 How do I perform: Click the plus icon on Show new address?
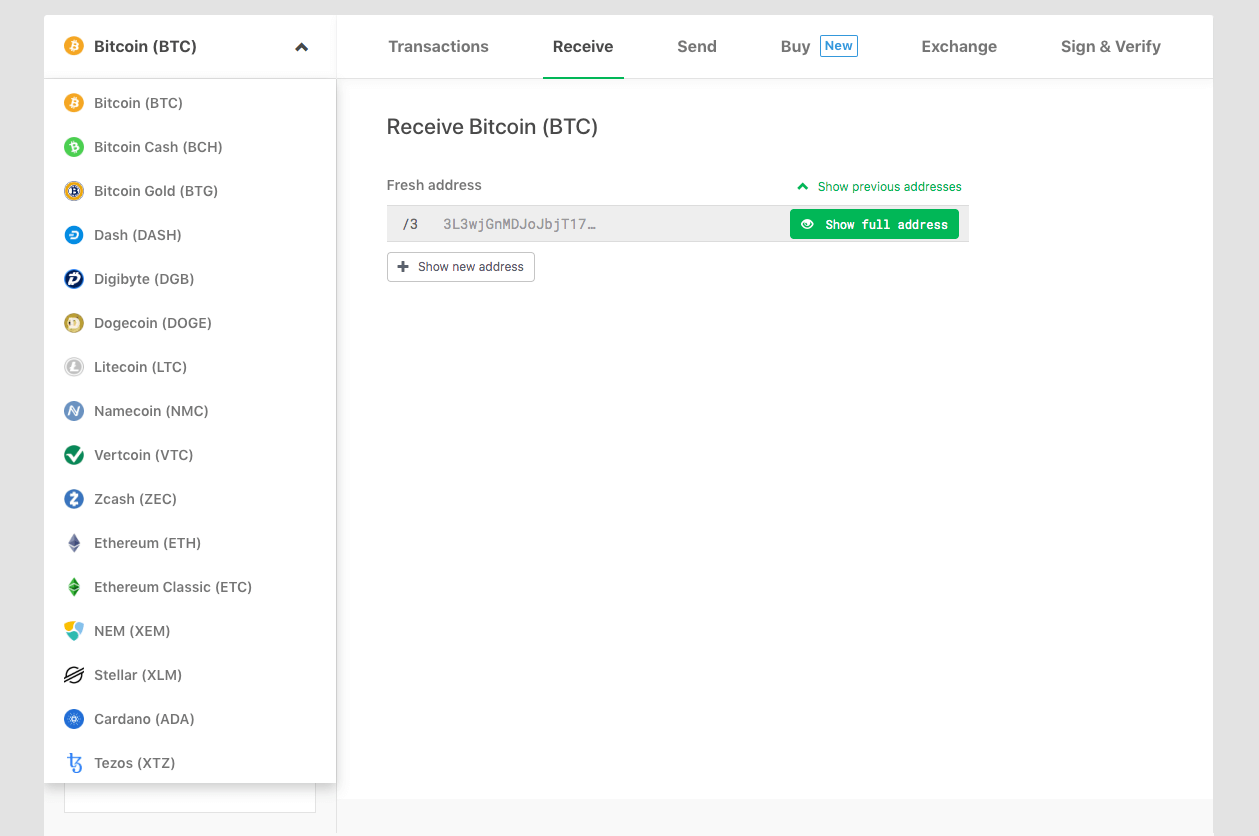pos(403,267)
